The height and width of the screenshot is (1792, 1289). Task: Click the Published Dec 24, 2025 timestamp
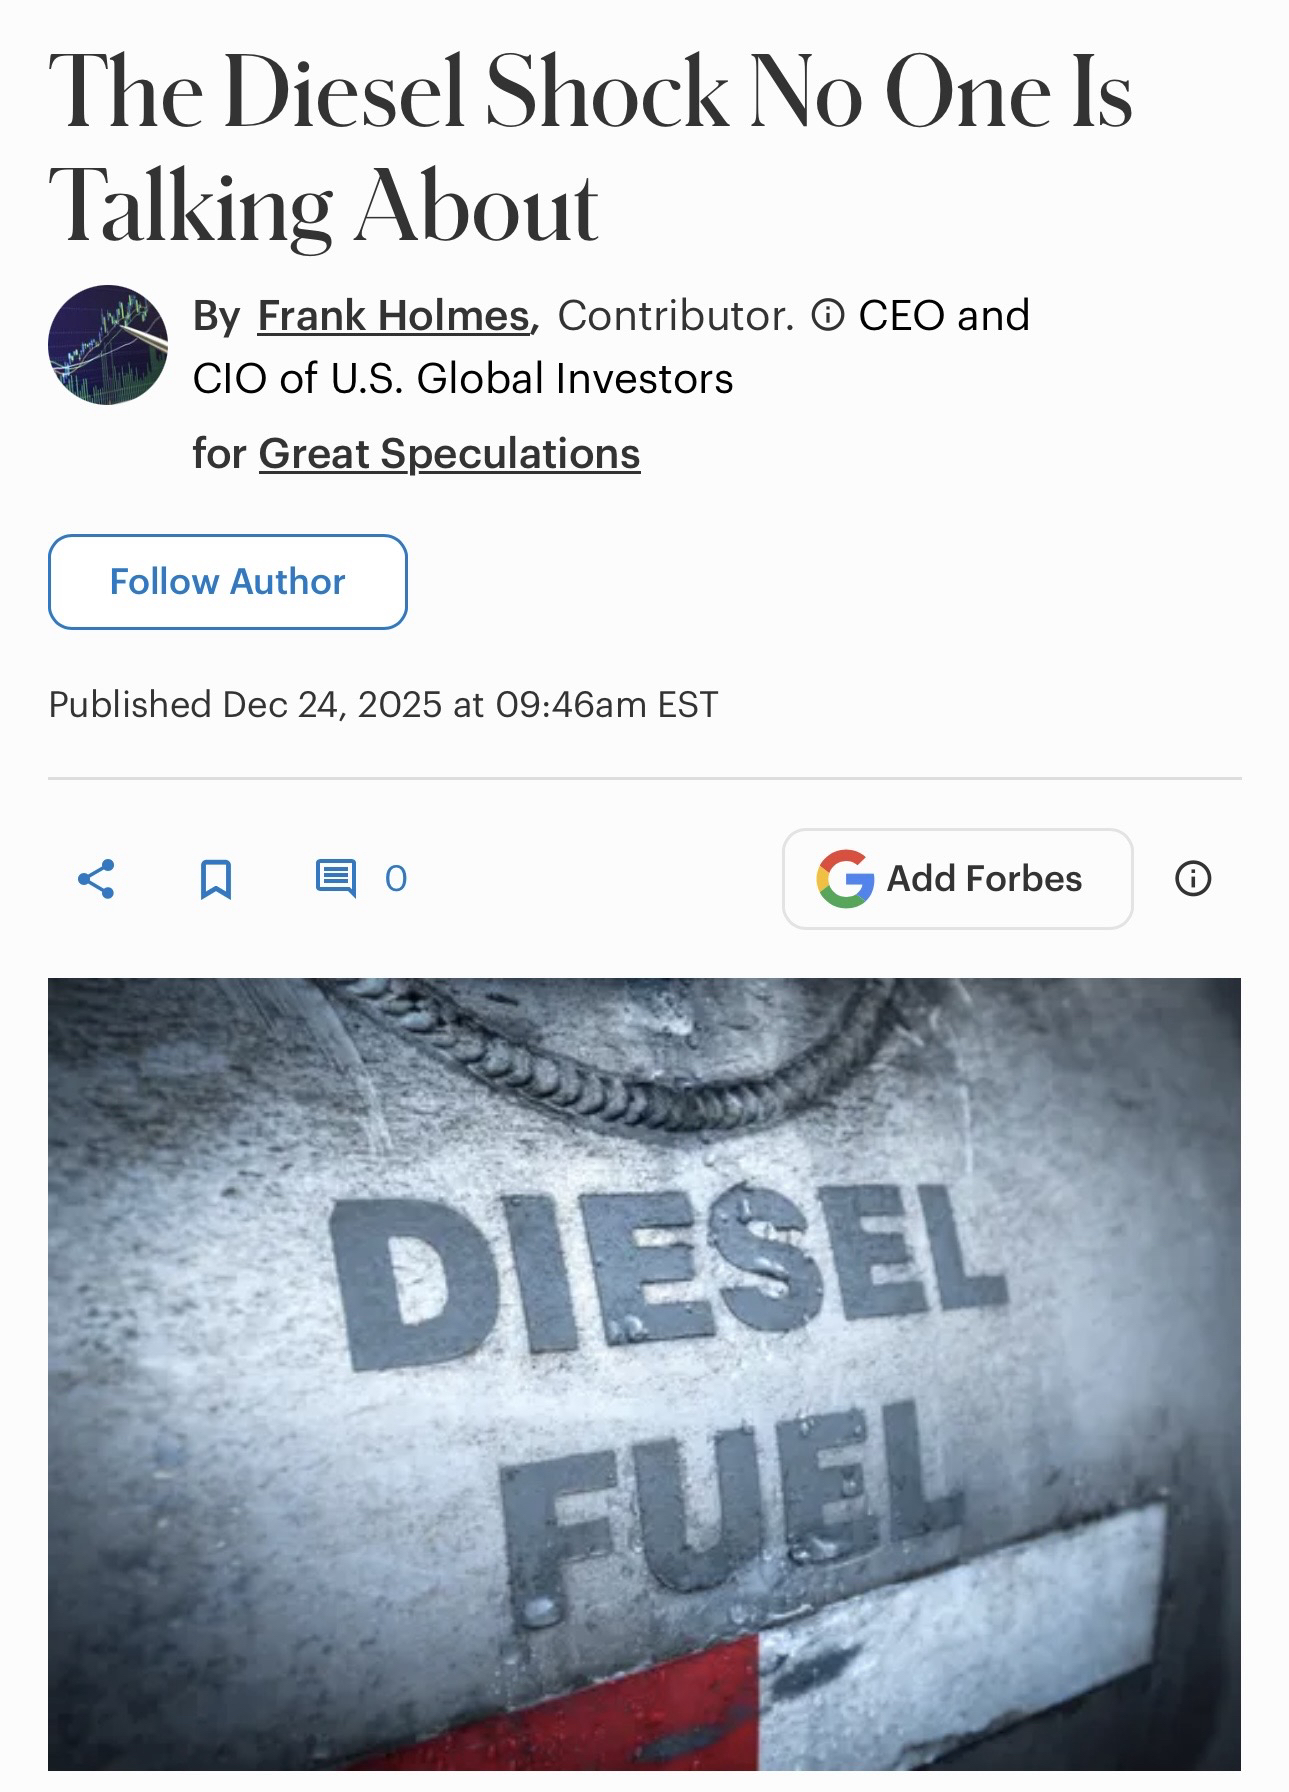point(383,704)
